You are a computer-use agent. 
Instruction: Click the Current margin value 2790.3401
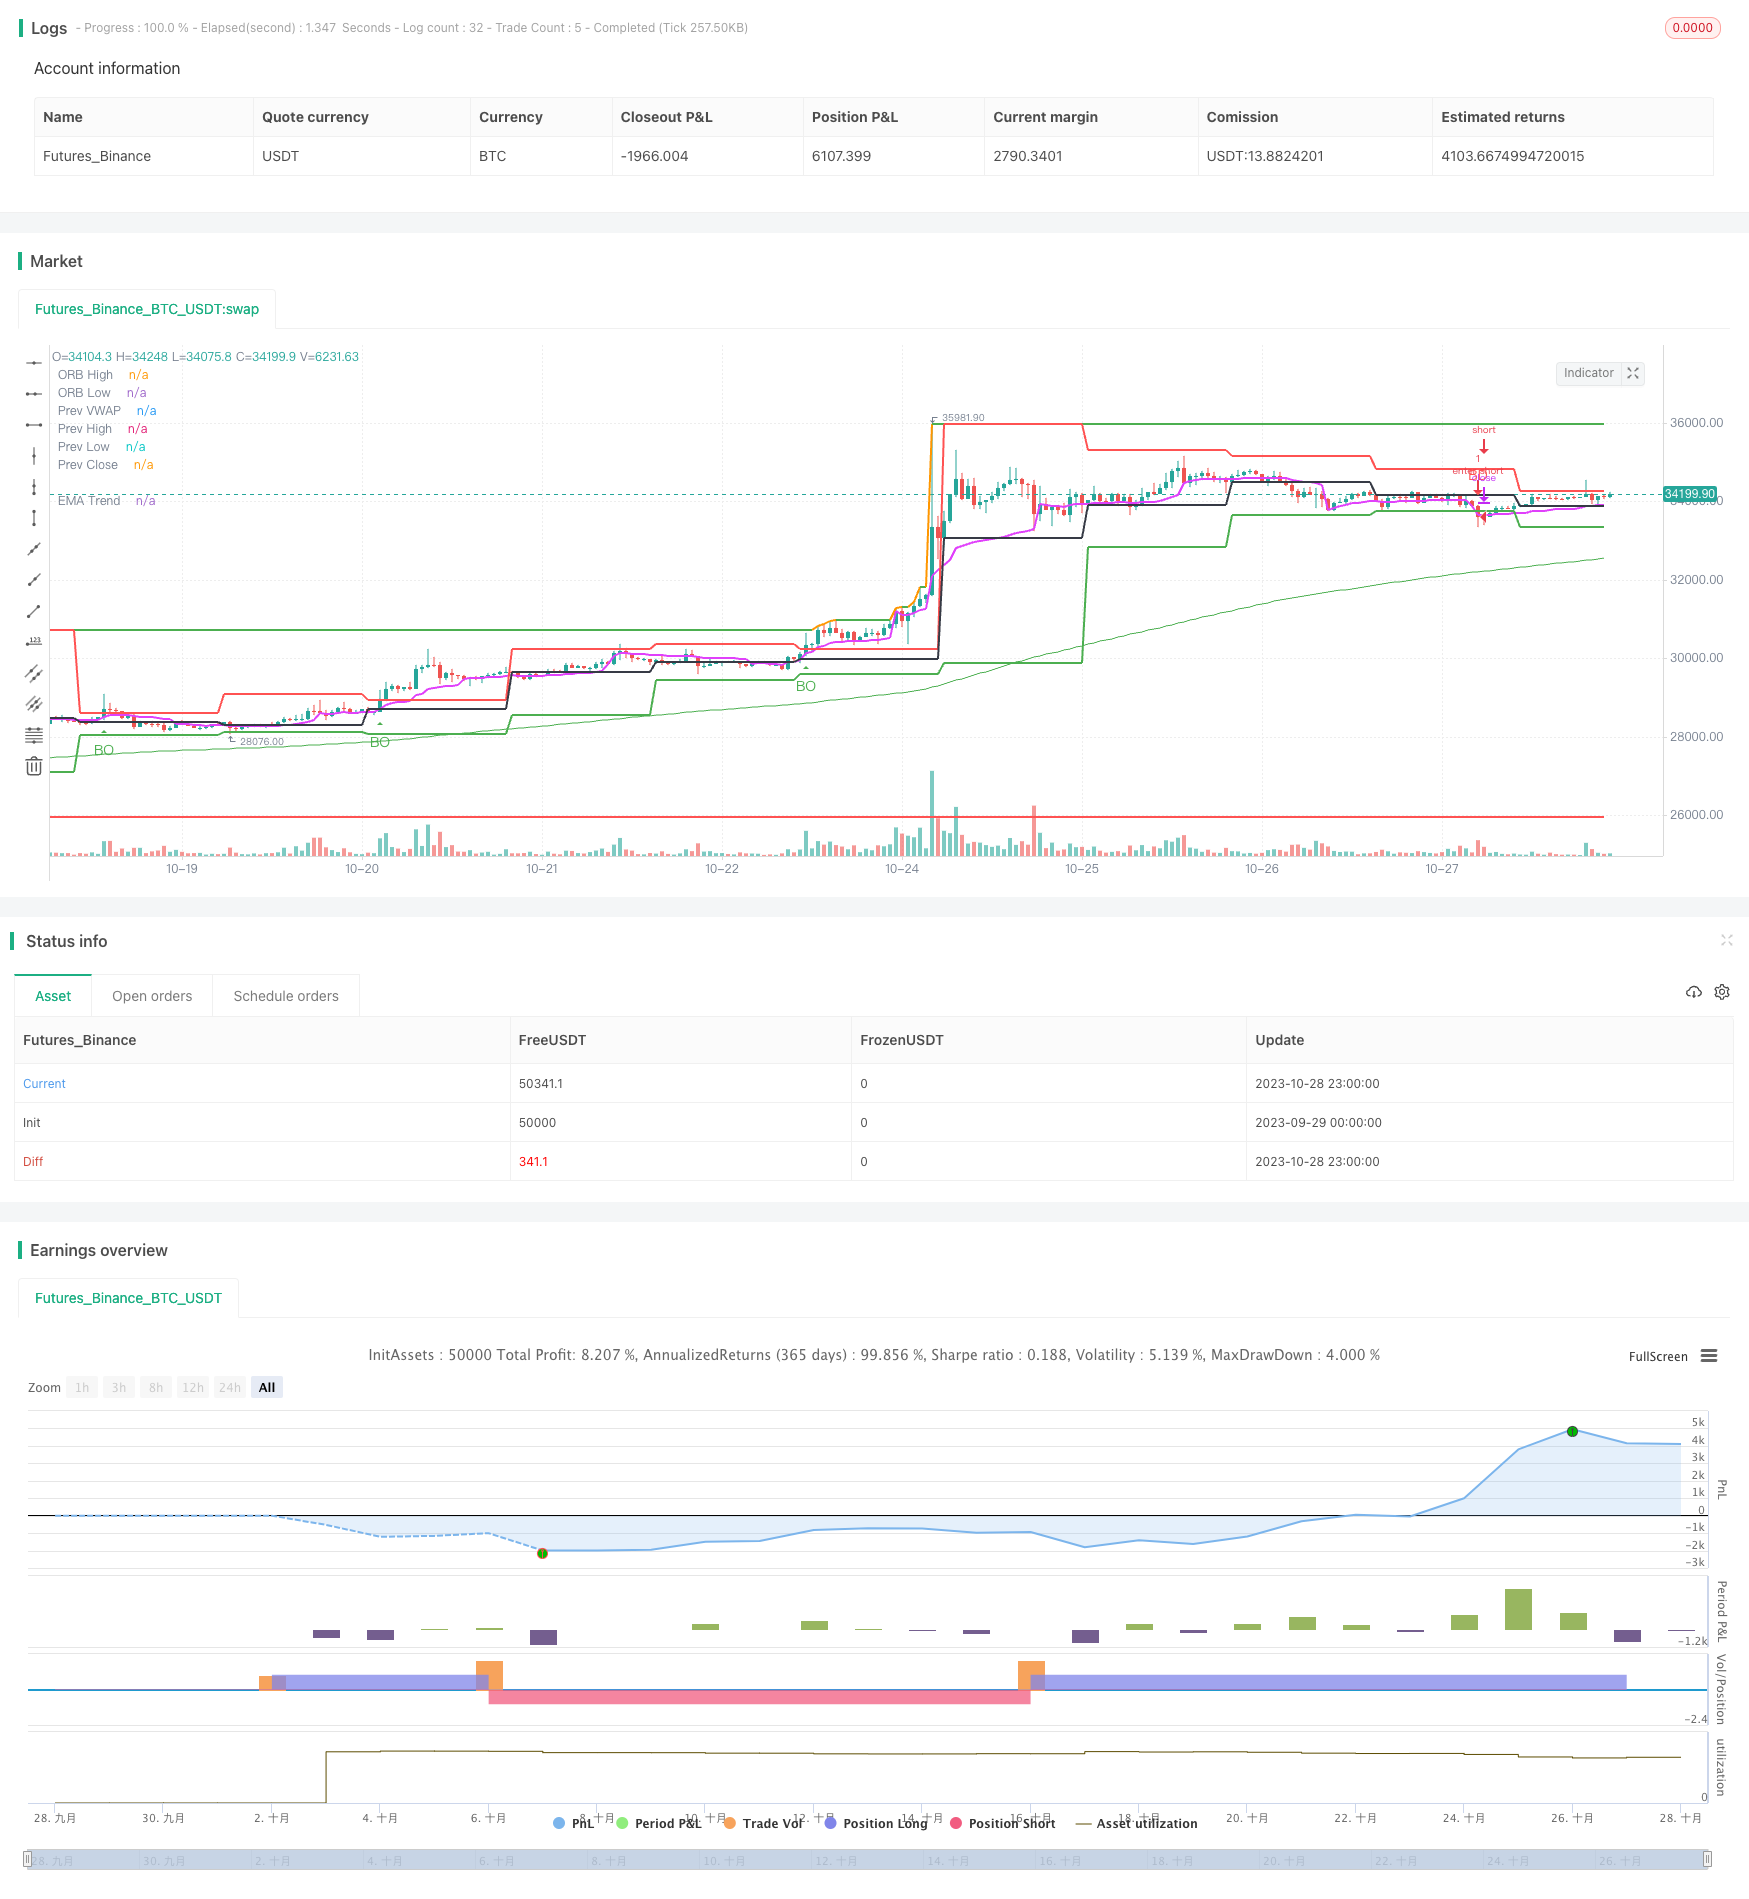point(1028,156)
